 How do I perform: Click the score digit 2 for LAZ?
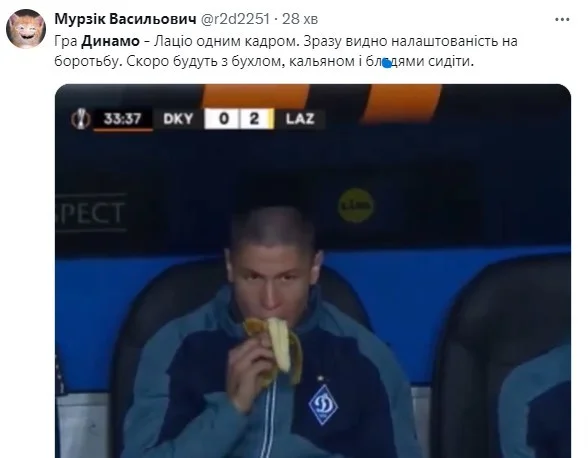click(255, 119)
